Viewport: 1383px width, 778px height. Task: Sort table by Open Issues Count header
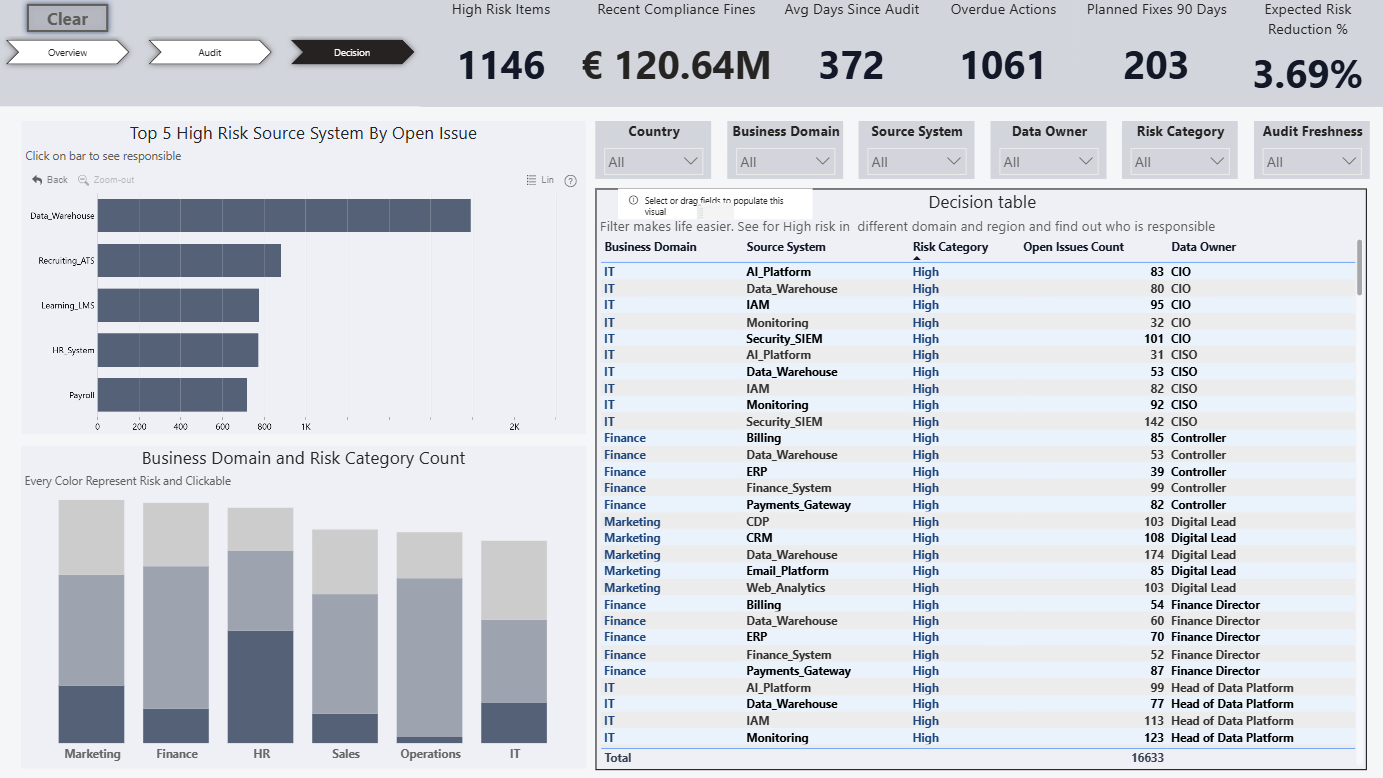1073,247
